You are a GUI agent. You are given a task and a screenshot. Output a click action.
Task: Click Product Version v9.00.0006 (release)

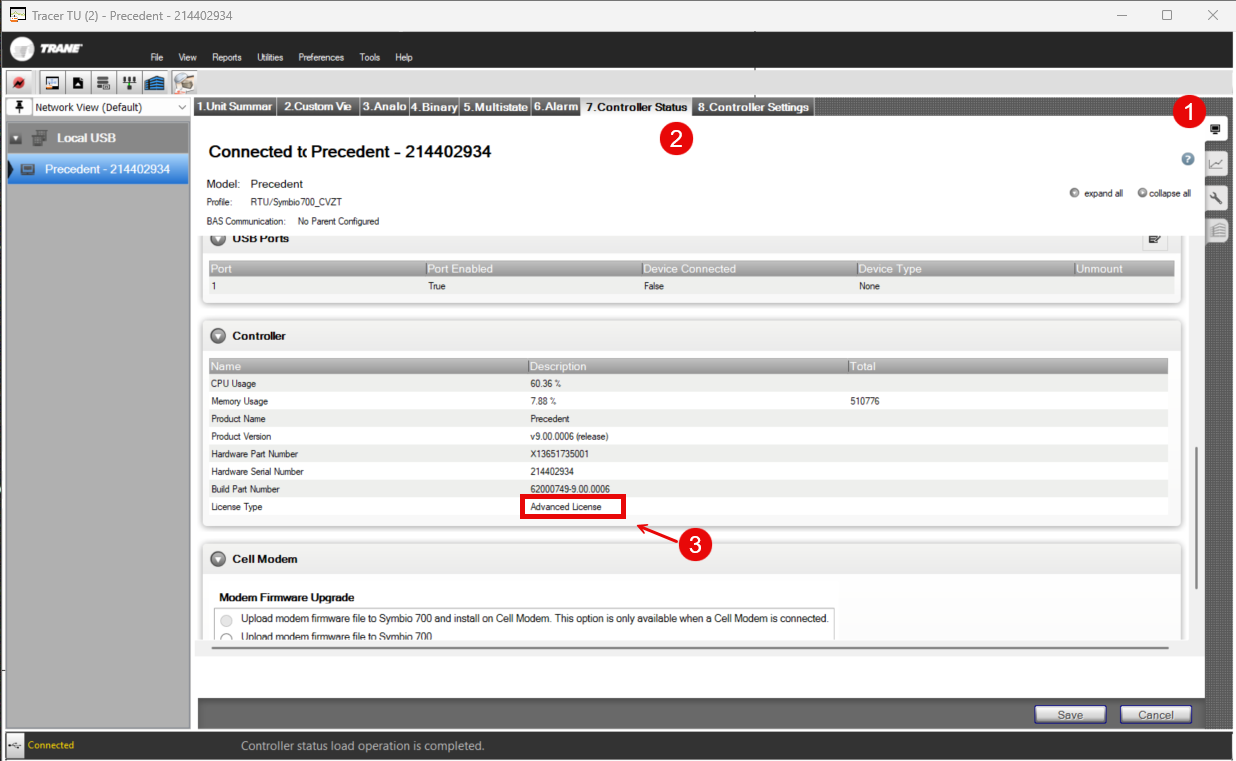[569, 436]
